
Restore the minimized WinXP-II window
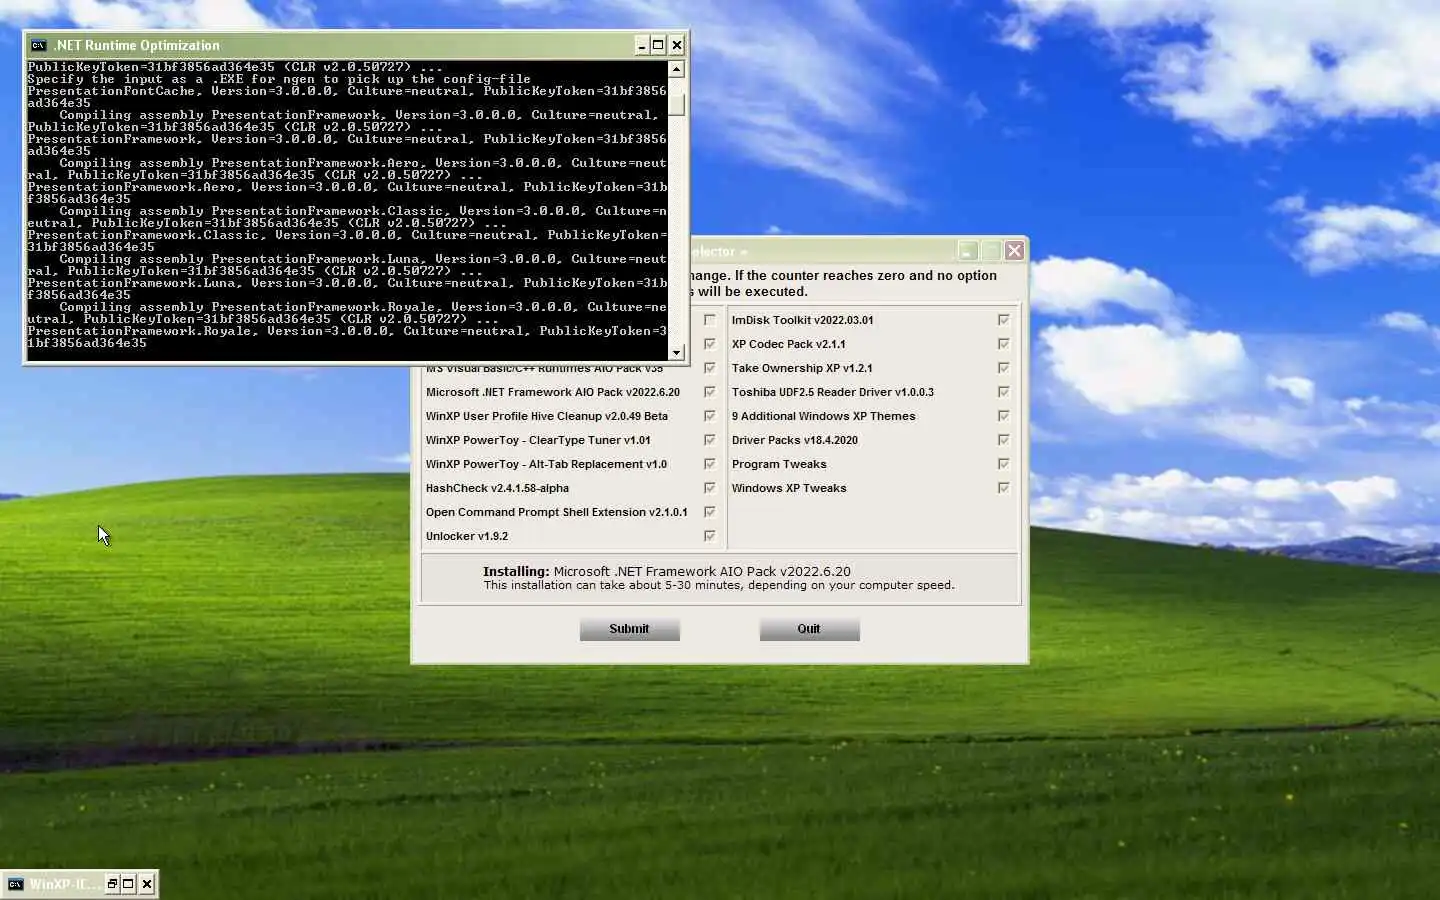(112, 884)
